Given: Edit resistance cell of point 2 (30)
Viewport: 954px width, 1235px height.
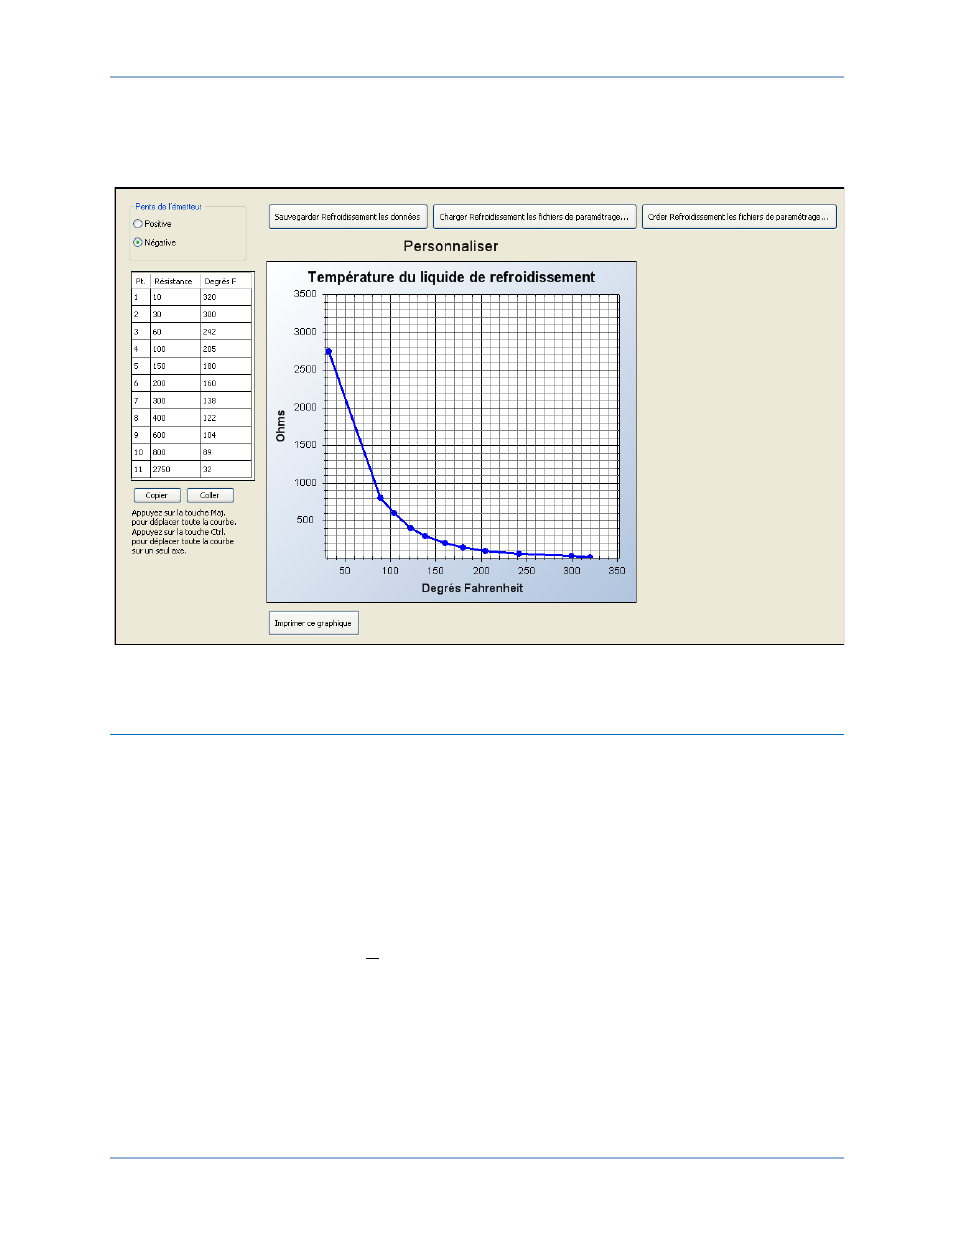Looking at the screenshot, I should tap(175, 314).
